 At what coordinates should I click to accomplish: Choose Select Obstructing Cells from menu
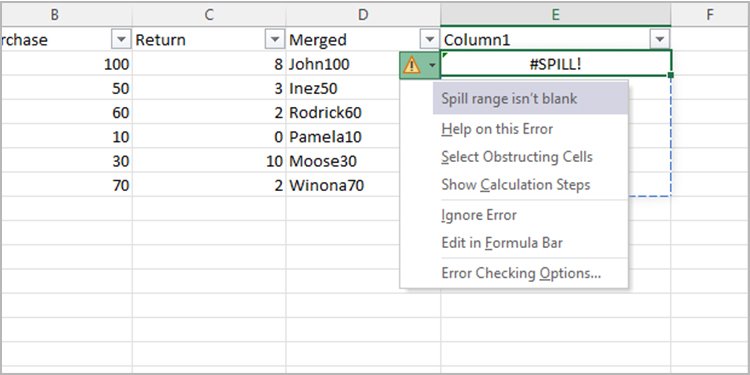pos(517,157)
